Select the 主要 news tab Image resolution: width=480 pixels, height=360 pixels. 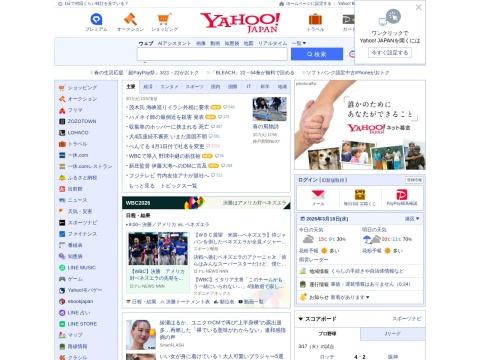coord(131,87)
